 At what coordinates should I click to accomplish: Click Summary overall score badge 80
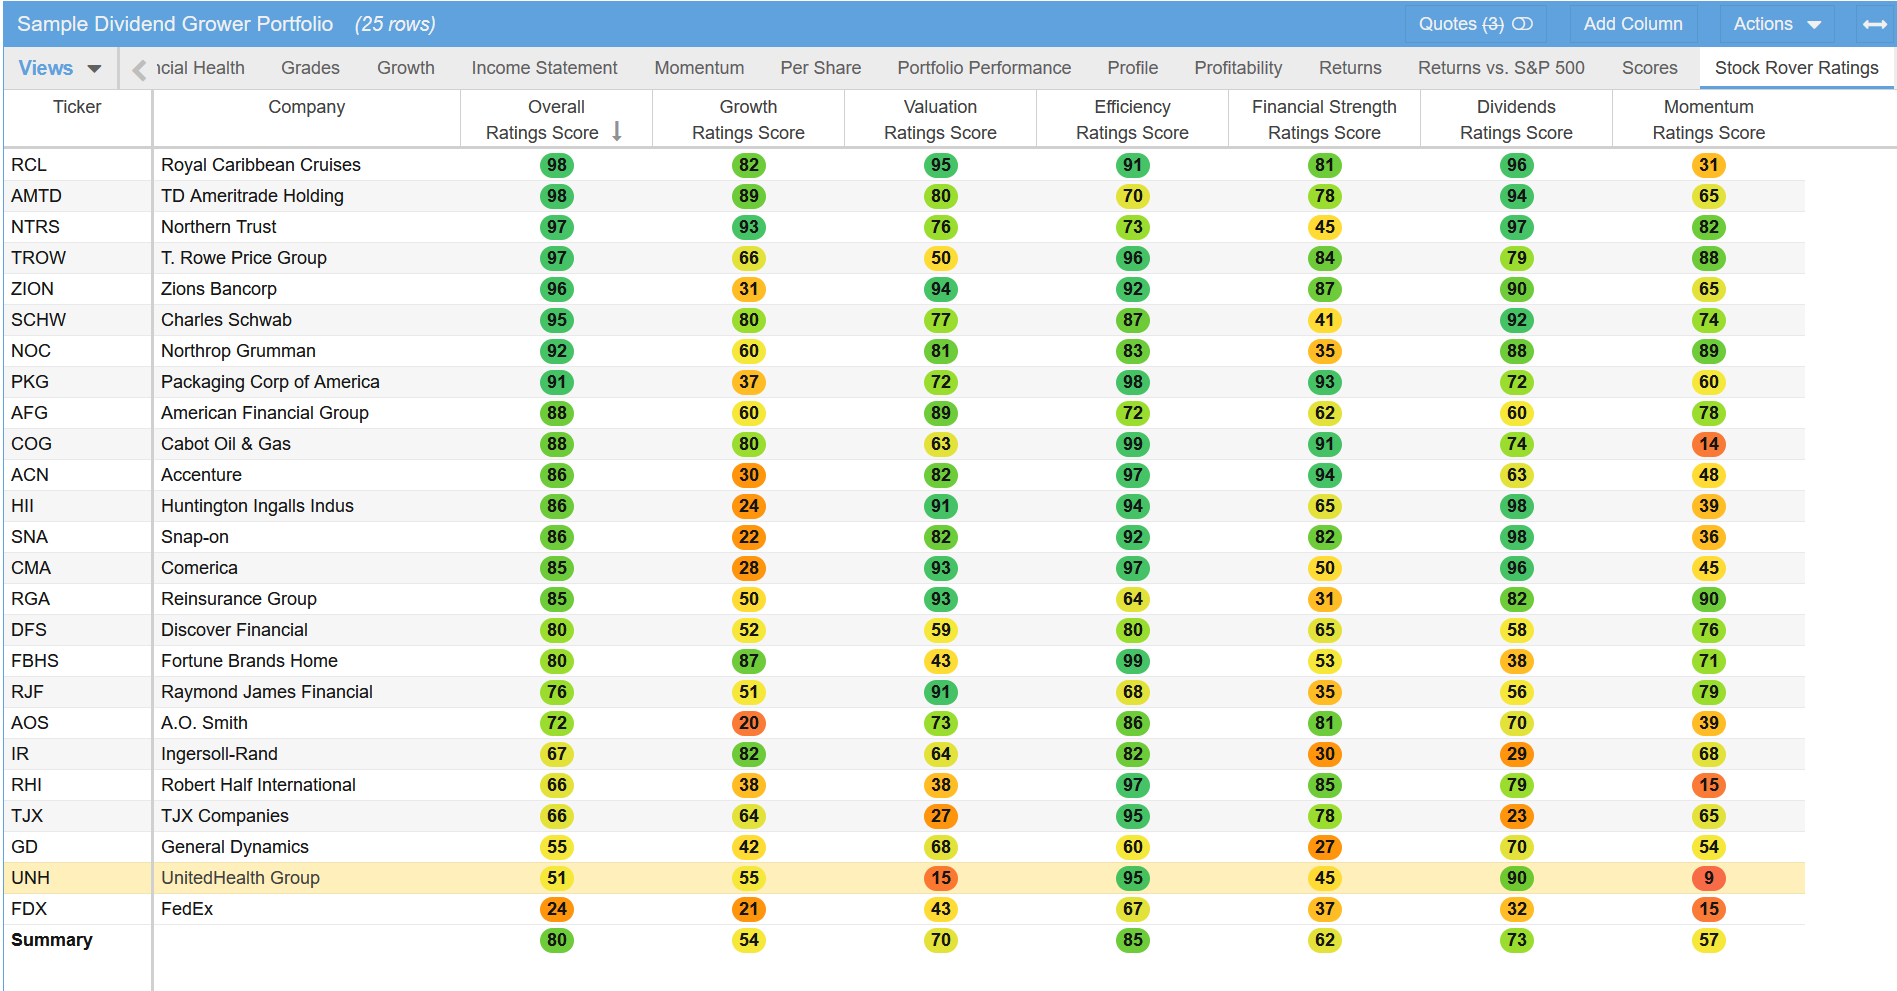tap(556, 940)
